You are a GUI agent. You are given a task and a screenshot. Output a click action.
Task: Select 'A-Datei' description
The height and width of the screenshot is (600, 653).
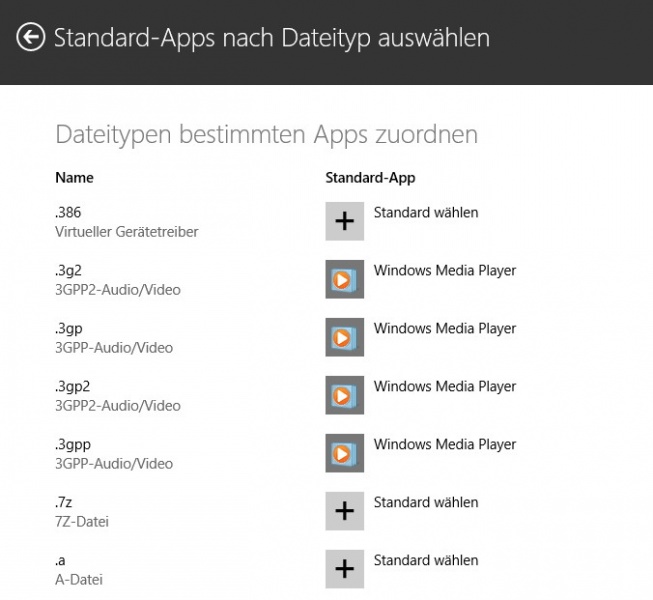click(x=79, y=580)
